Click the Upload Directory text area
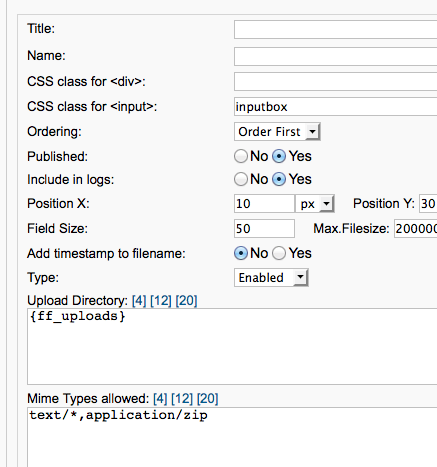Image resolution: width=437 pixels, height=467 pixels. click(232, 346)
